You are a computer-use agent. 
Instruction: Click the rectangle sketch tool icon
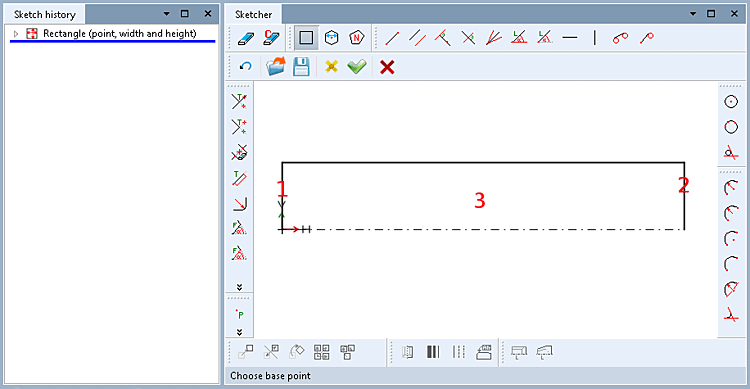click(306, 38)
